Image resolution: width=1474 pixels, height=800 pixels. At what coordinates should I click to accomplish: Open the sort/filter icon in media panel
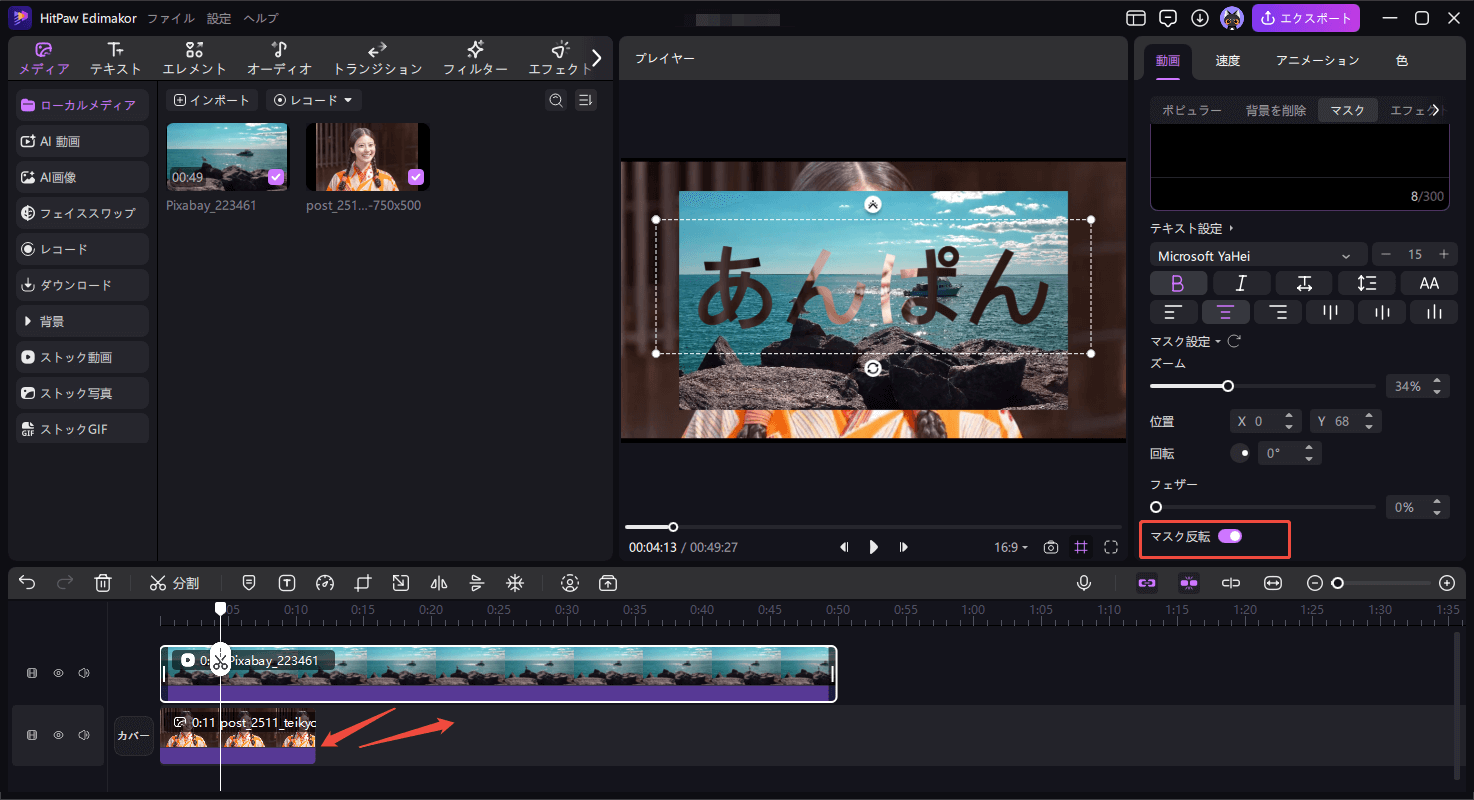[x=586, y=100]
